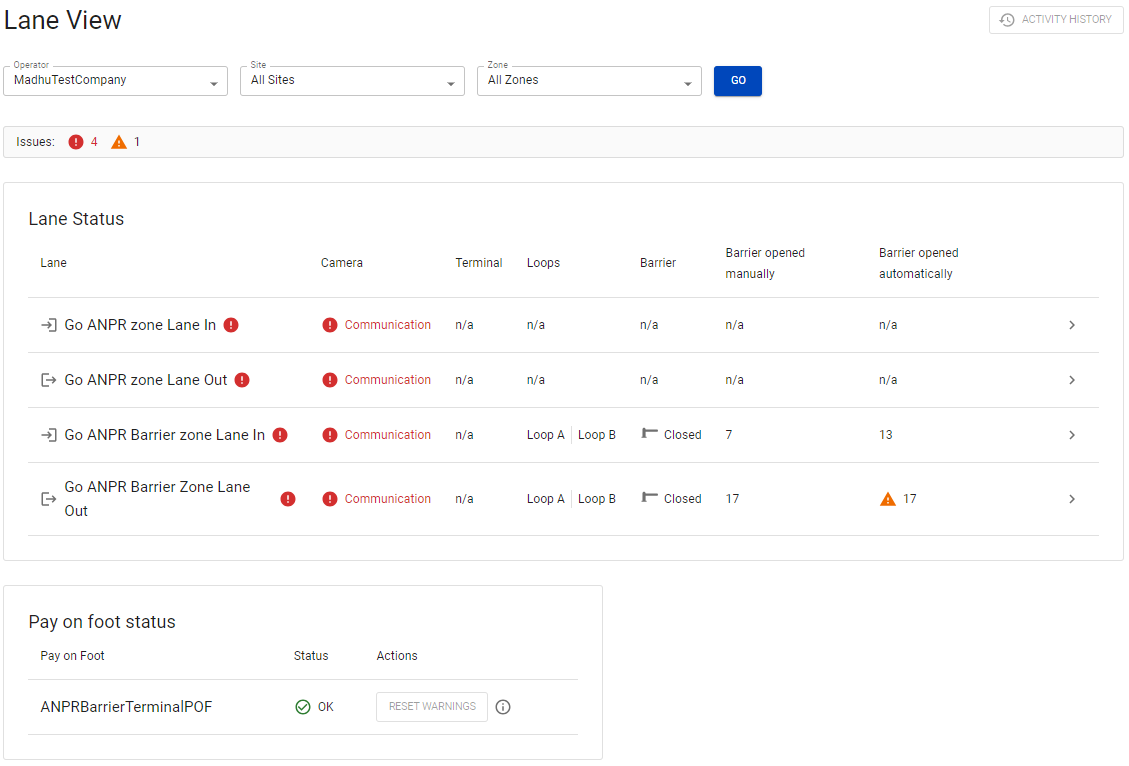
Task: Click camera error icon in Go ANPR Barrier Zone Lane Out row
Action: point(330,499)
